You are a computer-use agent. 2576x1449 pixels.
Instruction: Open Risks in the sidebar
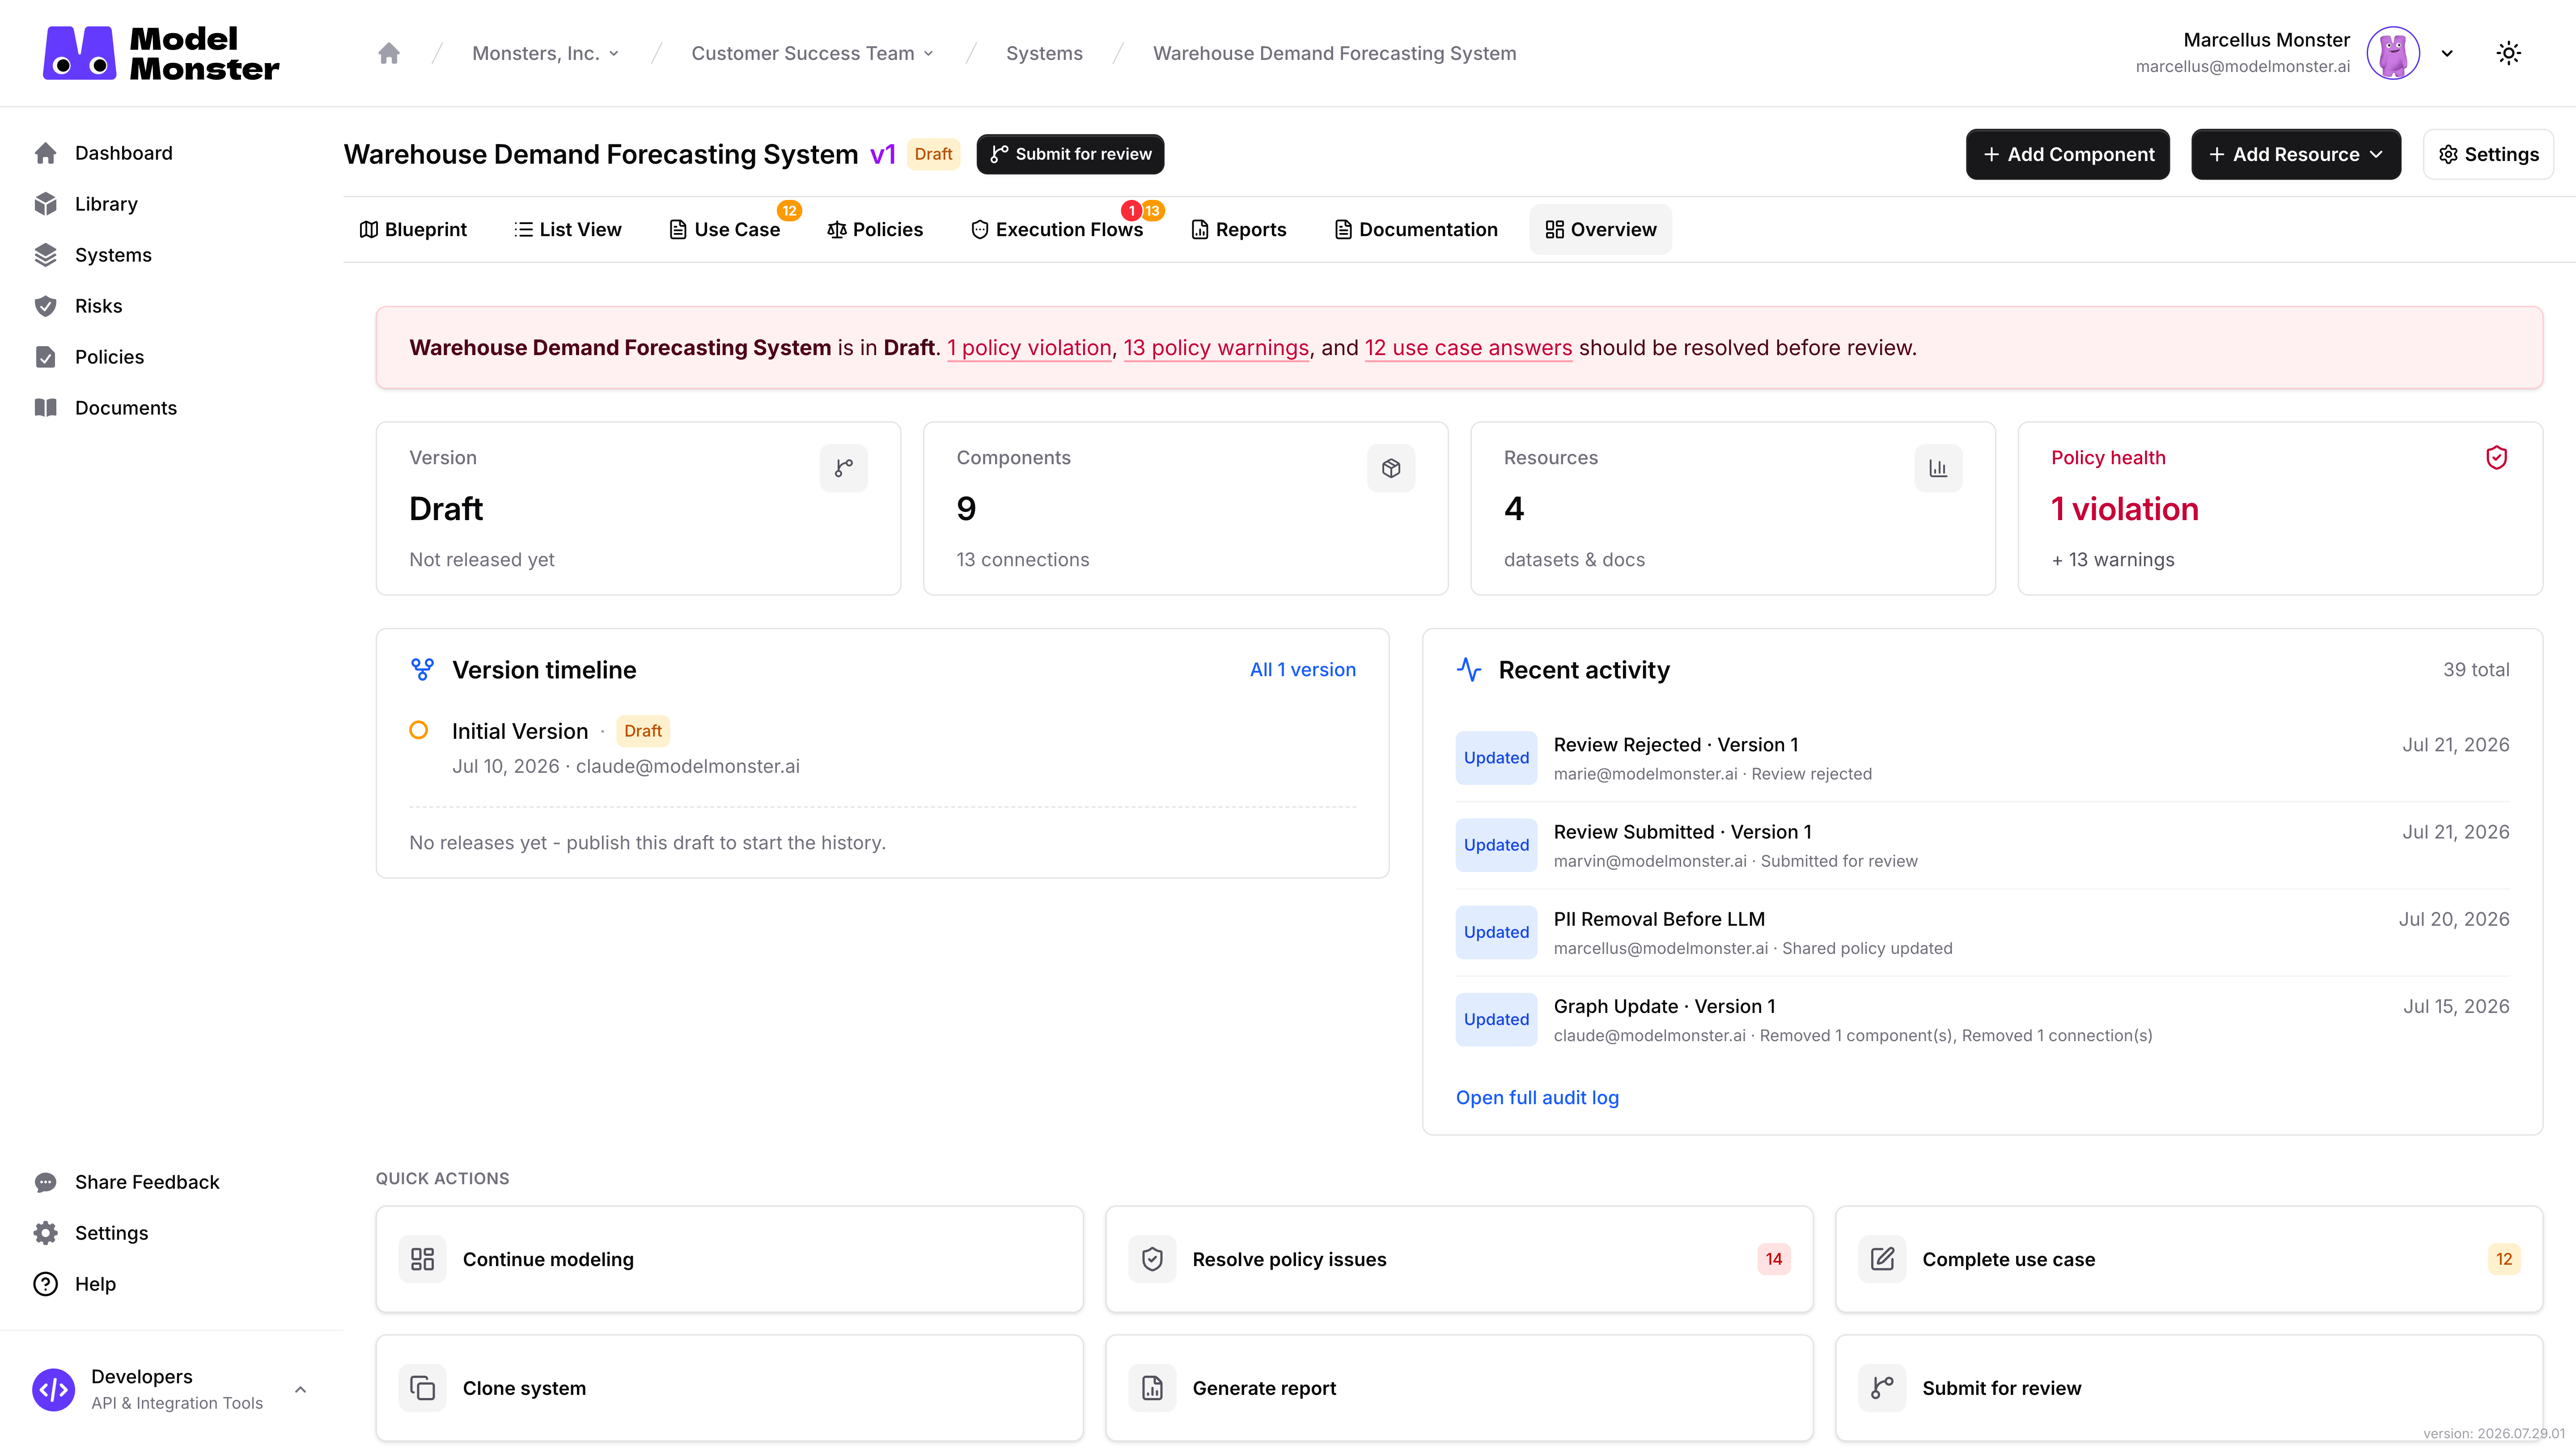(x=98, y=306)
